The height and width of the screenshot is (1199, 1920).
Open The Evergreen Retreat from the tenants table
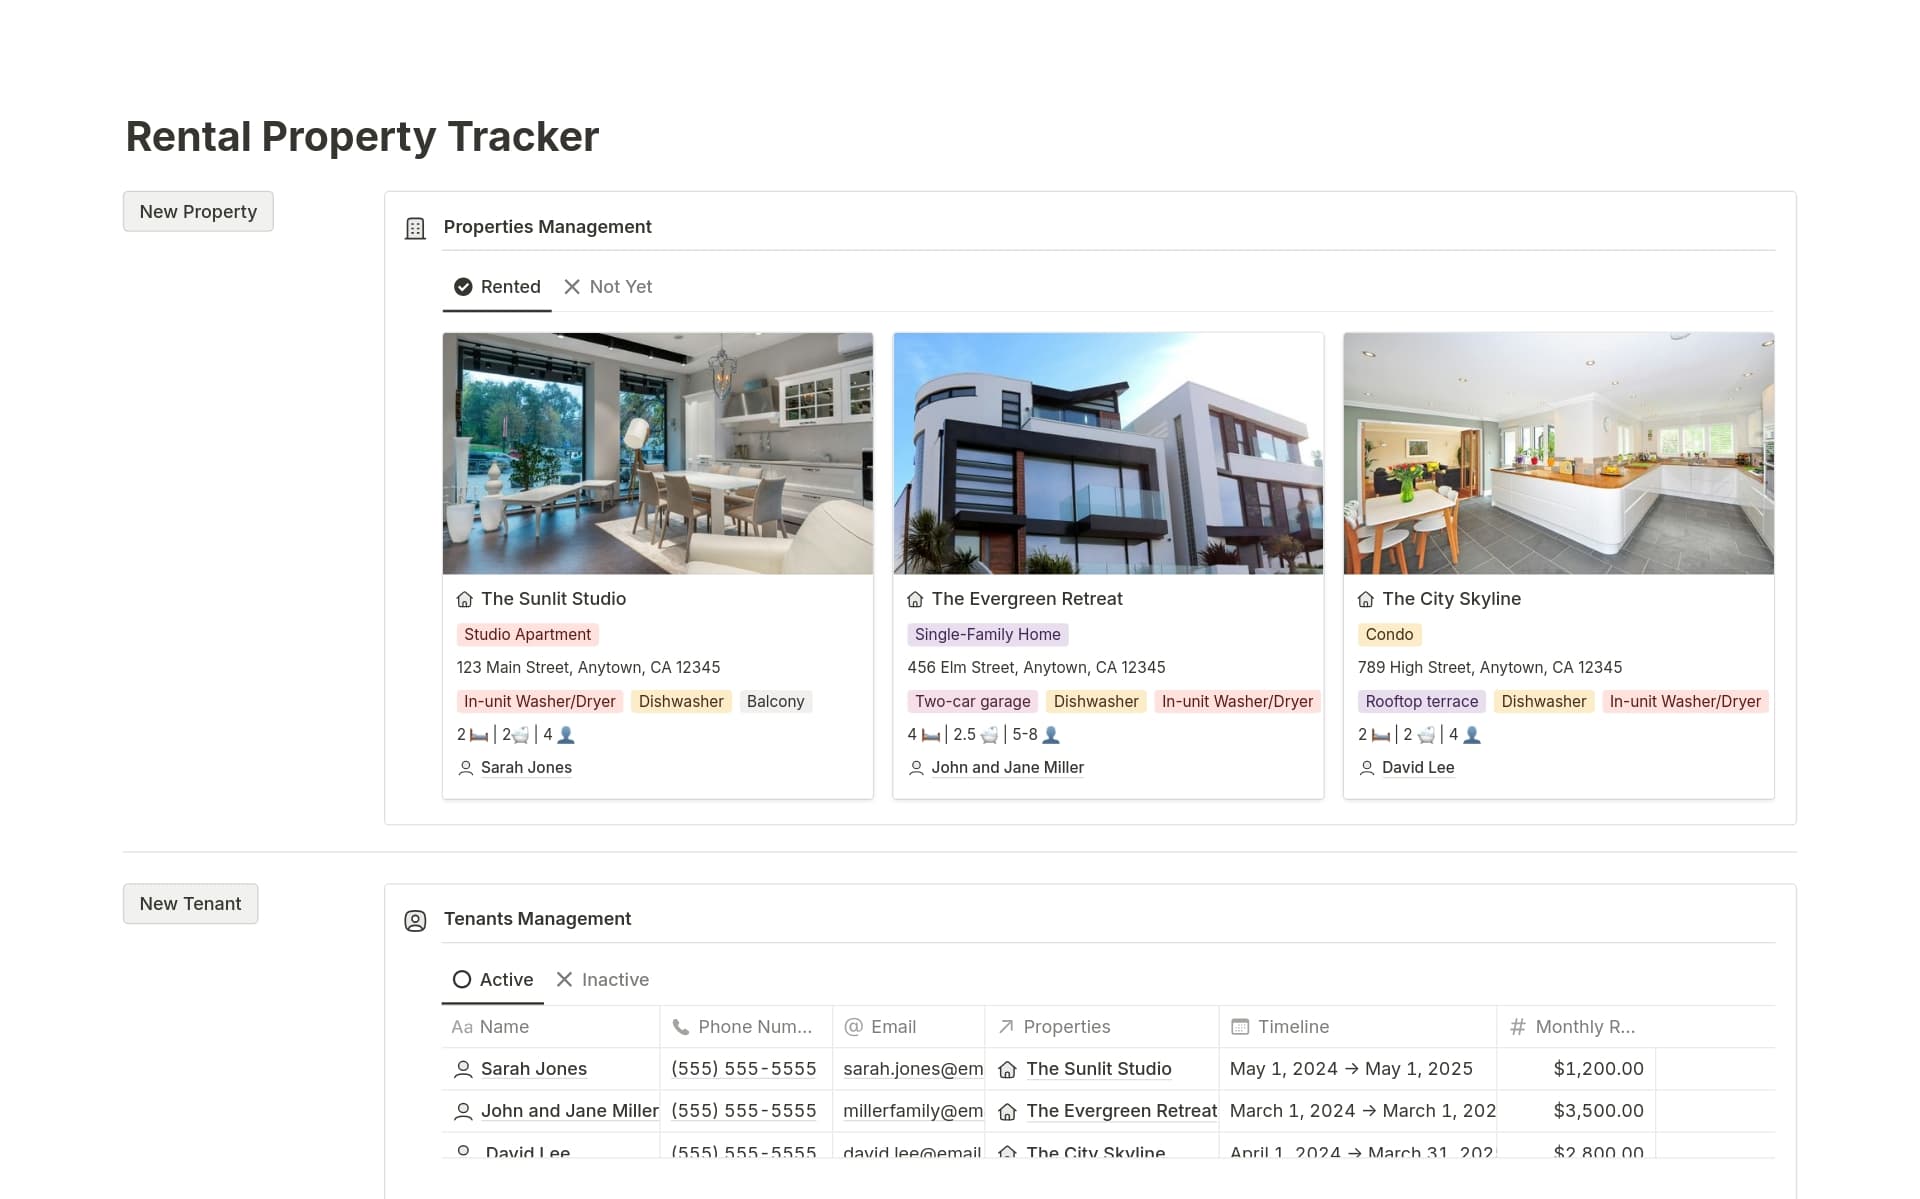point(1121,1111)
